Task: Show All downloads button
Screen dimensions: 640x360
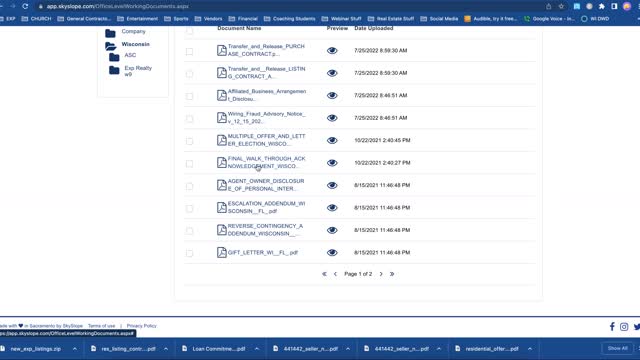Action: 618,348
